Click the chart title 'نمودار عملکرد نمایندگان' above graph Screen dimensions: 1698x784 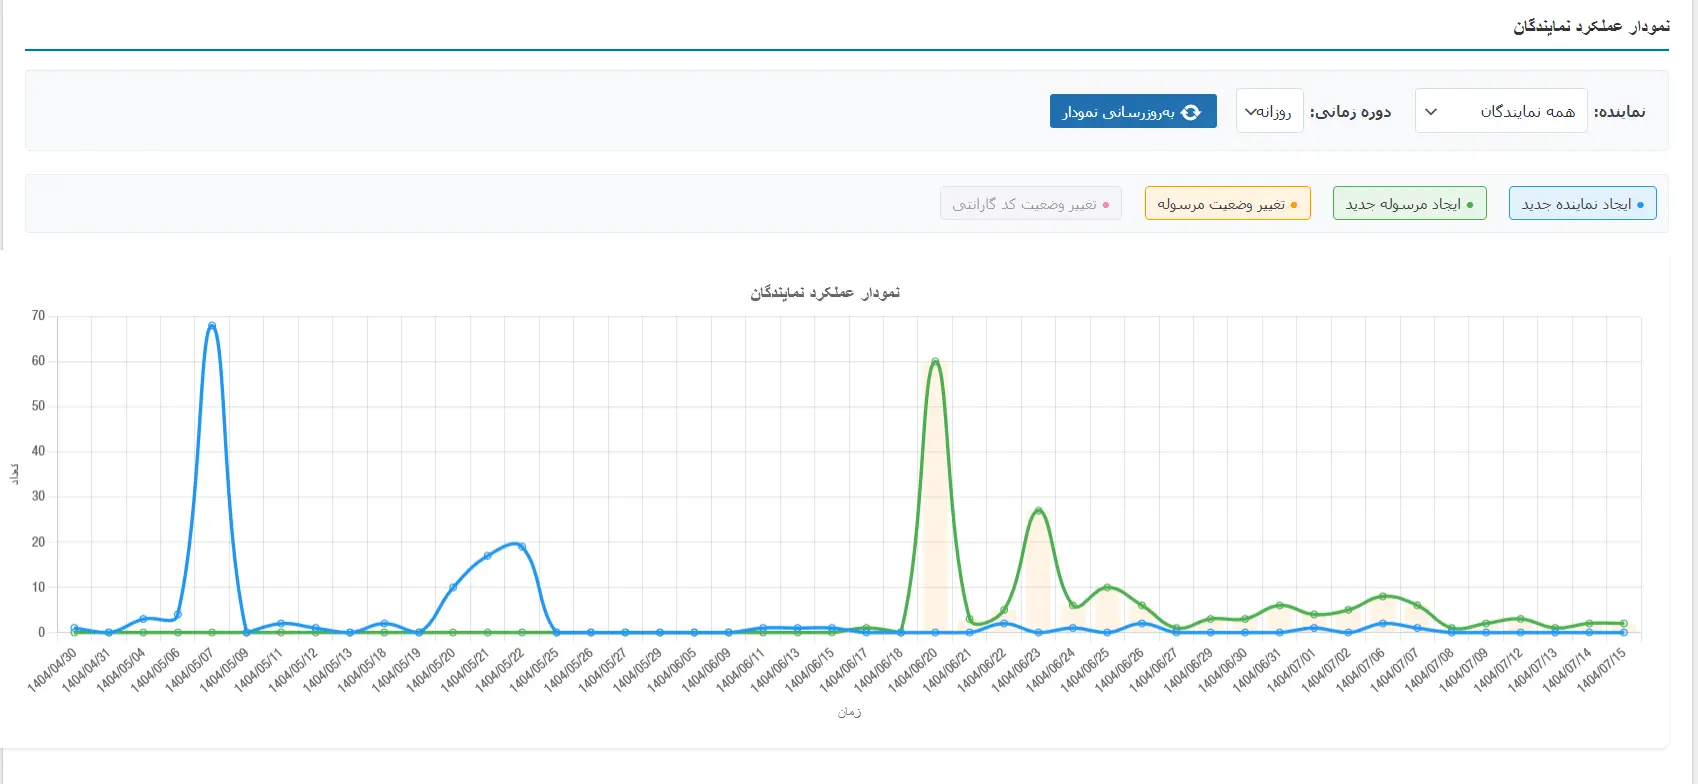point(825,292)
